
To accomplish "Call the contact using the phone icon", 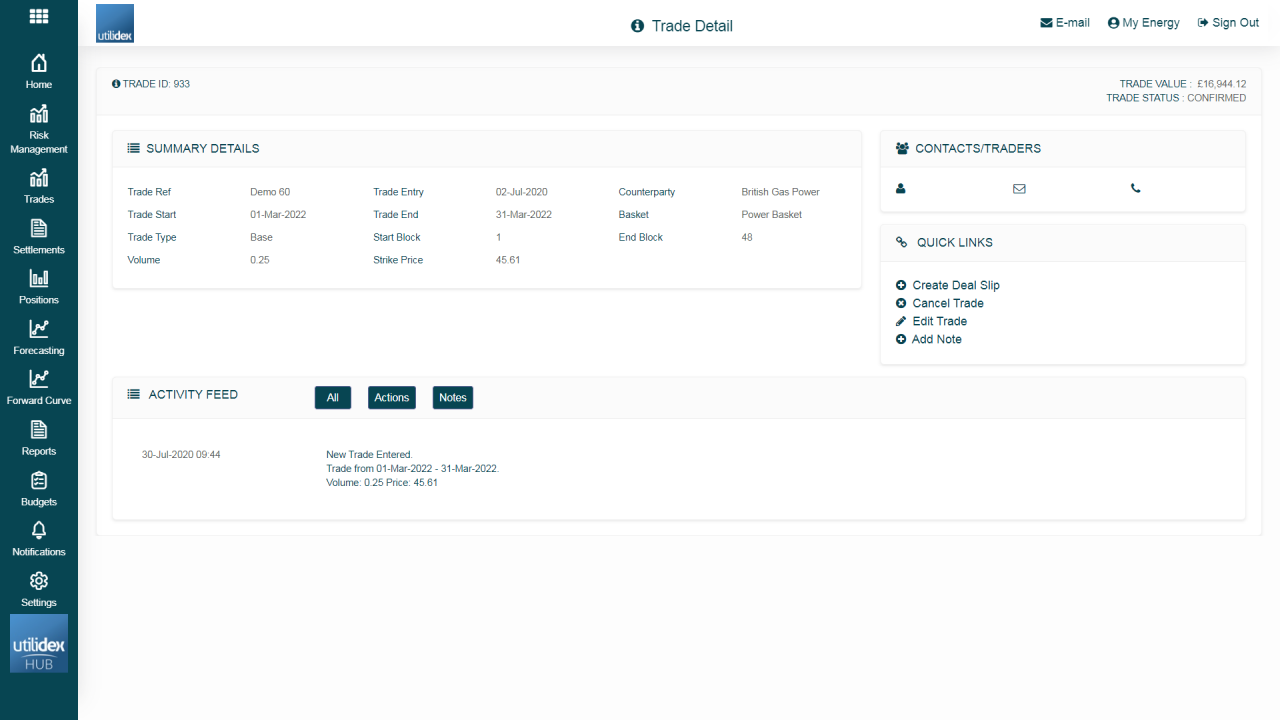I will coord(1135,188).
